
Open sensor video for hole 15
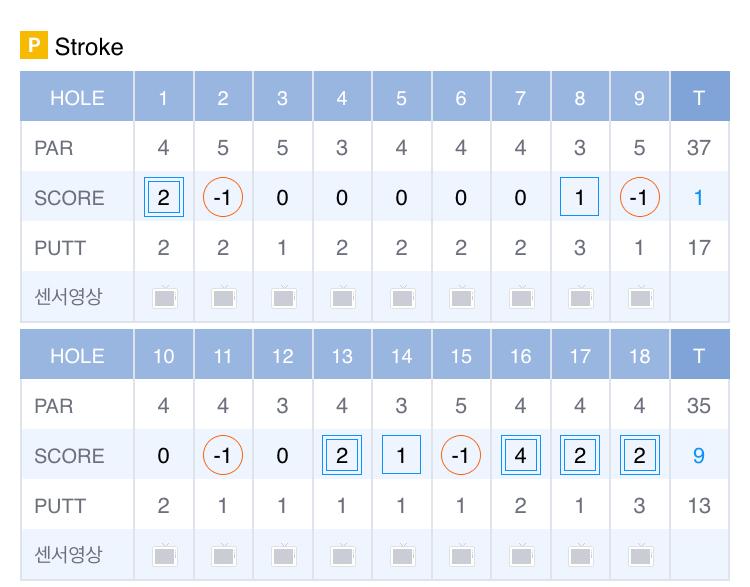coord(461,555)
